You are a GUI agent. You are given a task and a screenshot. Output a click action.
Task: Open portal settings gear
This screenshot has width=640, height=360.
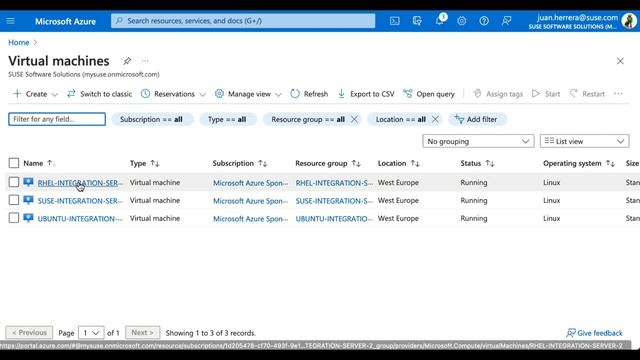pyautogui.click(x=462, y=21)
